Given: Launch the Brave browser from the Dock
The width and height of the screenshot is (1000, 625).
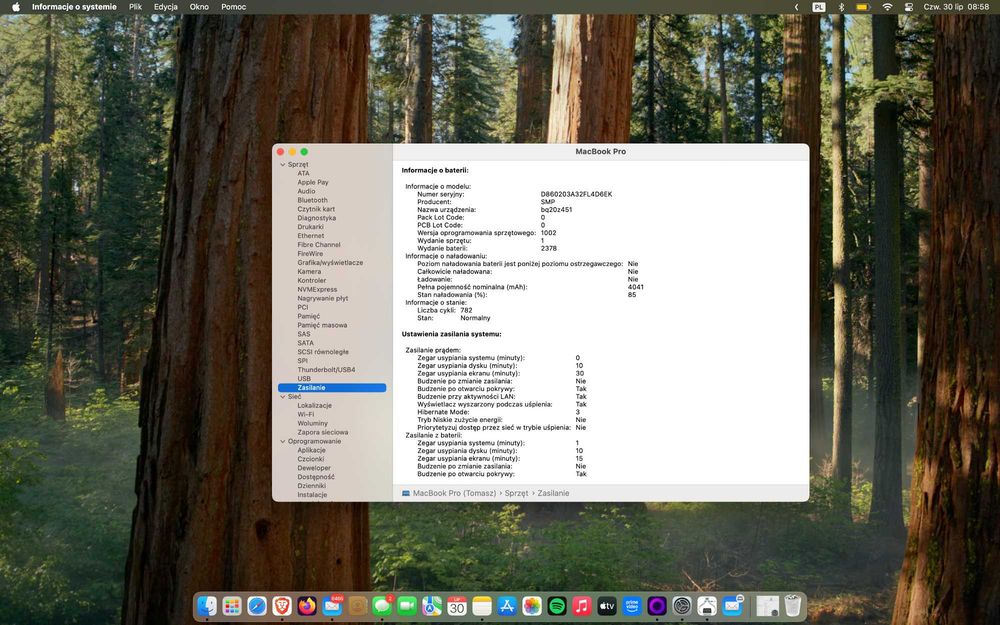Looking at the screenshot, I should coord(282,606).
